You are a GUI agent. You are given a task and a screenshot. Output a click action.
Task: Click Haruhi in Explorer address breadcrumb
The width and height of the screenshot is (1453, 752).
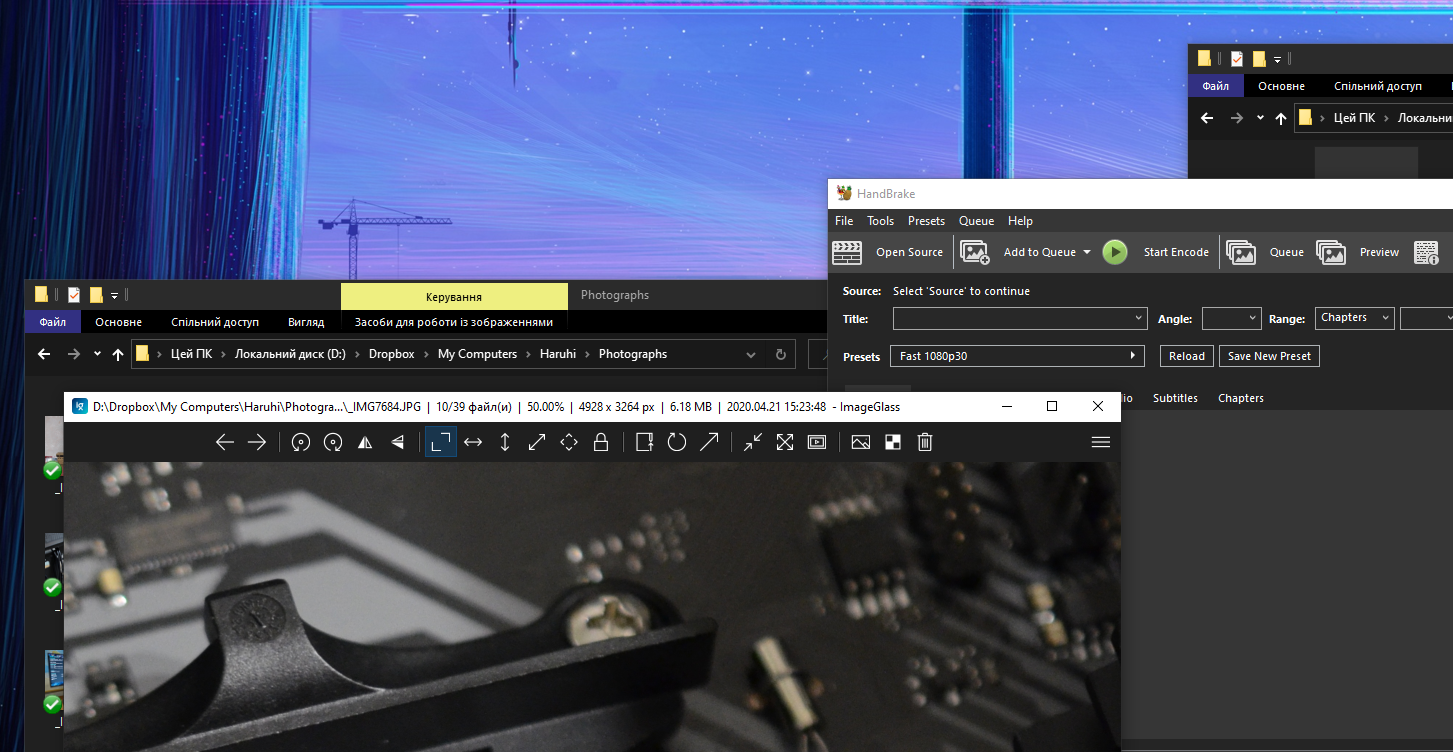point(558,354)
